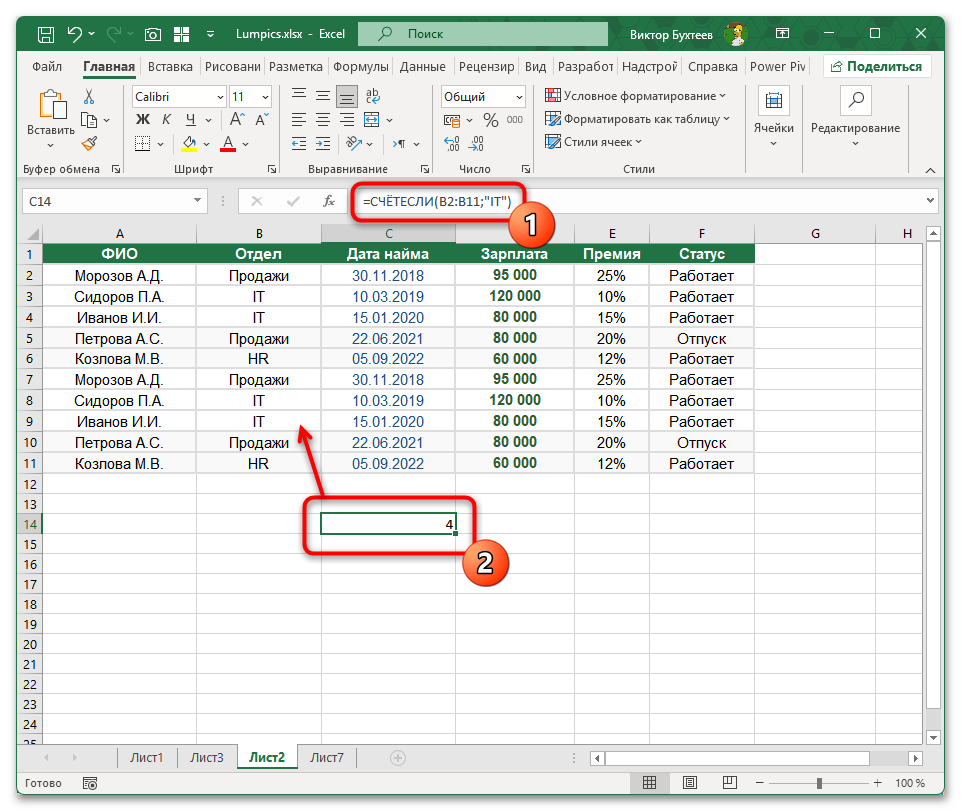This screenshot has height=811, width=961.
Task: Increase decimal places
Action: pyautogui.click(x=452, y=144)
